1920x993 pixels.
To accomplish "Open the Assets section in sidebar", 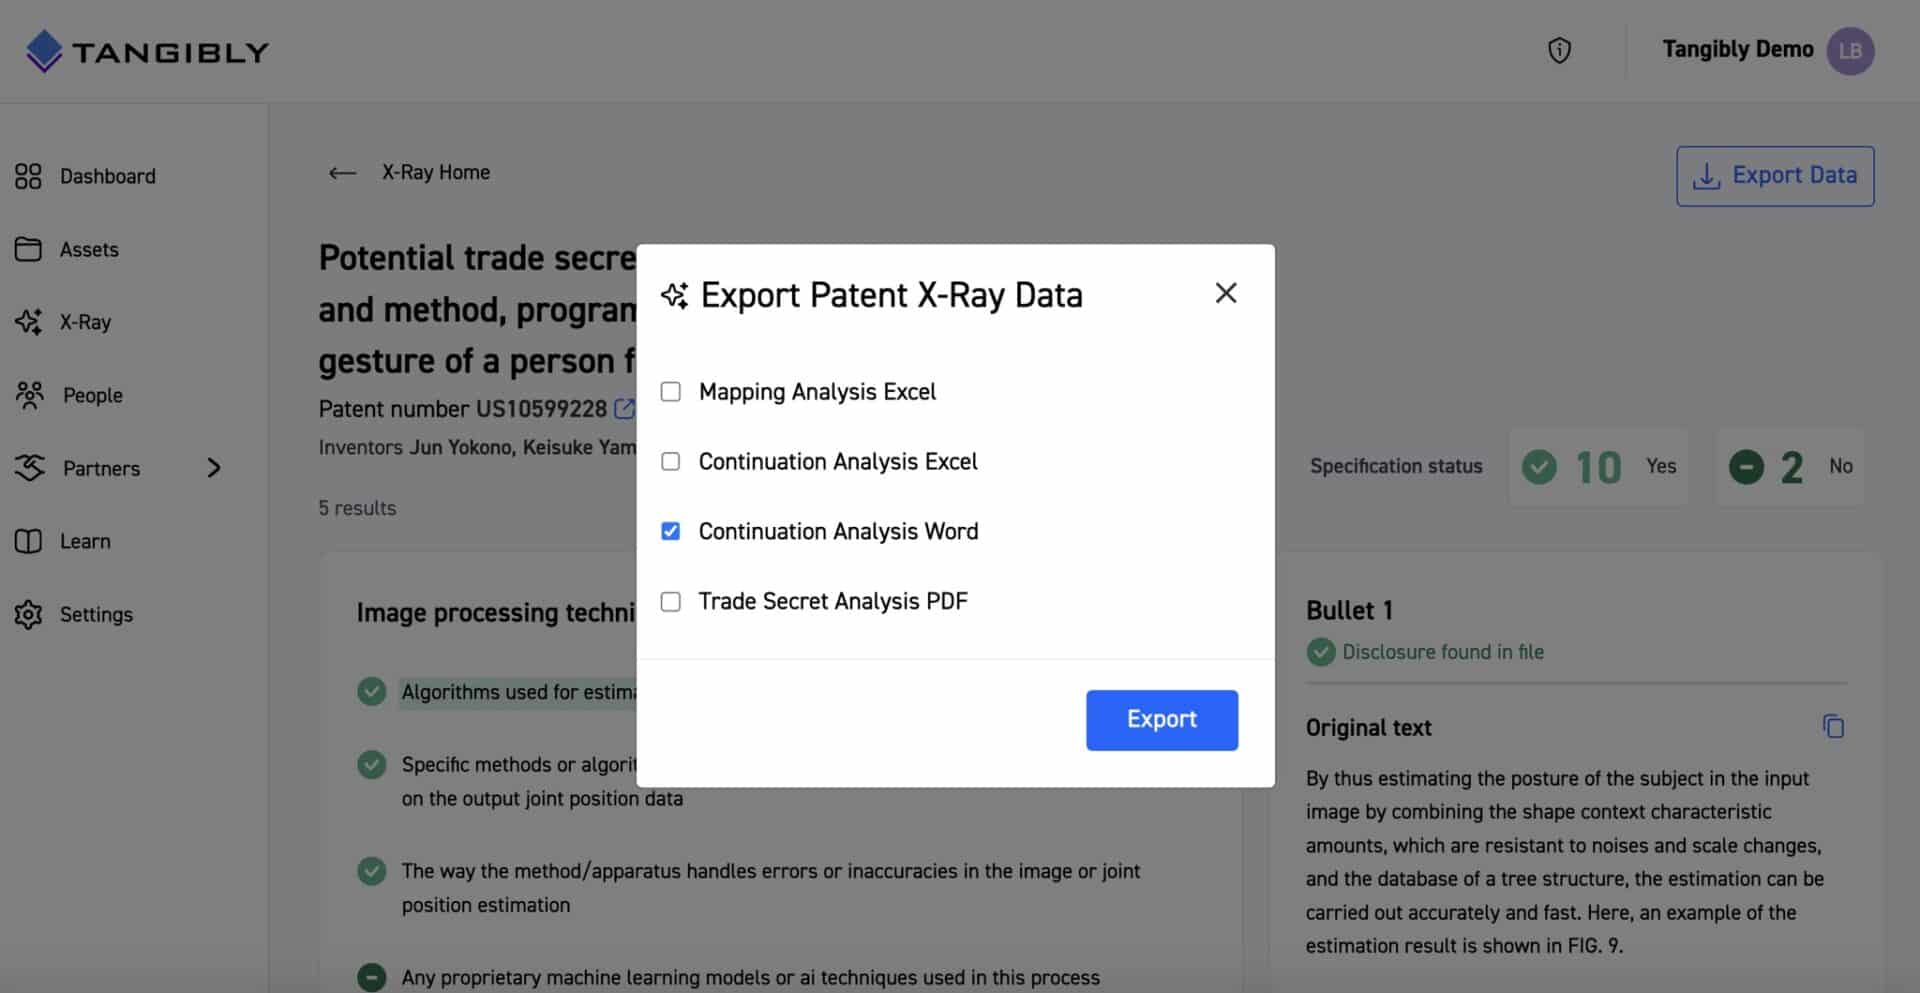I will 88,249.
